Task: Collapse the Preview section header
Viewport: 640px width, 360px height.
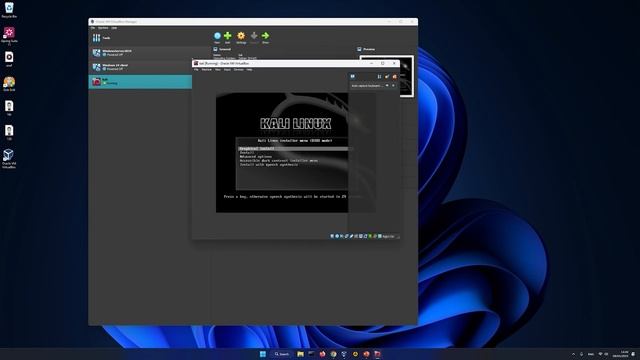Action: (366, 49)
